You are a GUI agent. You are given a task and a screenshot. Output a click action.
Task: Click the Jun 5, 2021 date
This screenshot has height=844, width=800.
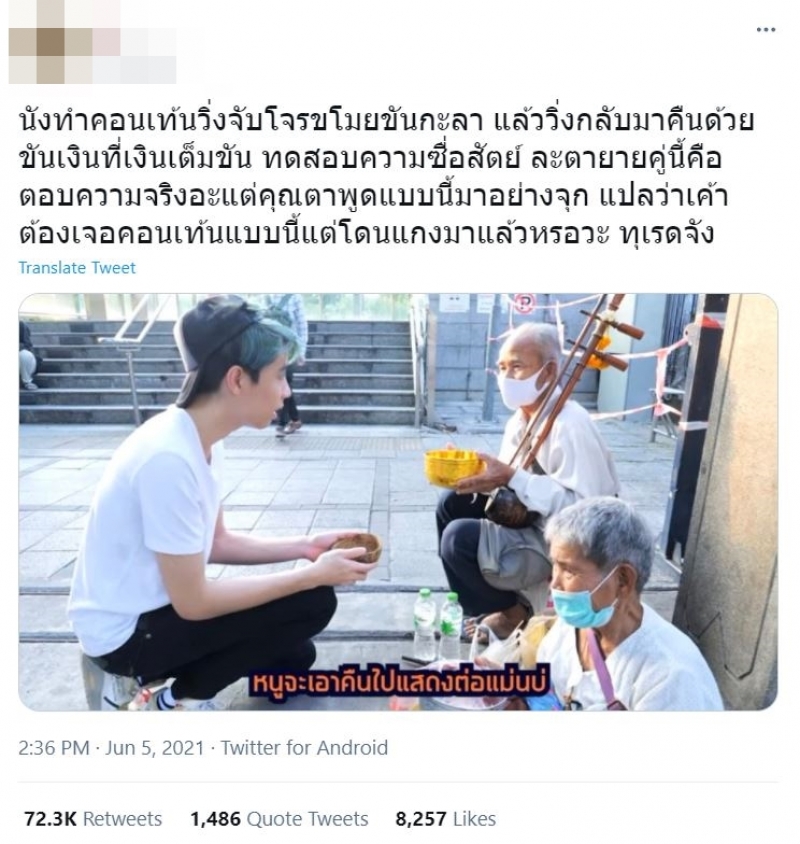pyautogui.click(x=155, y=748)
